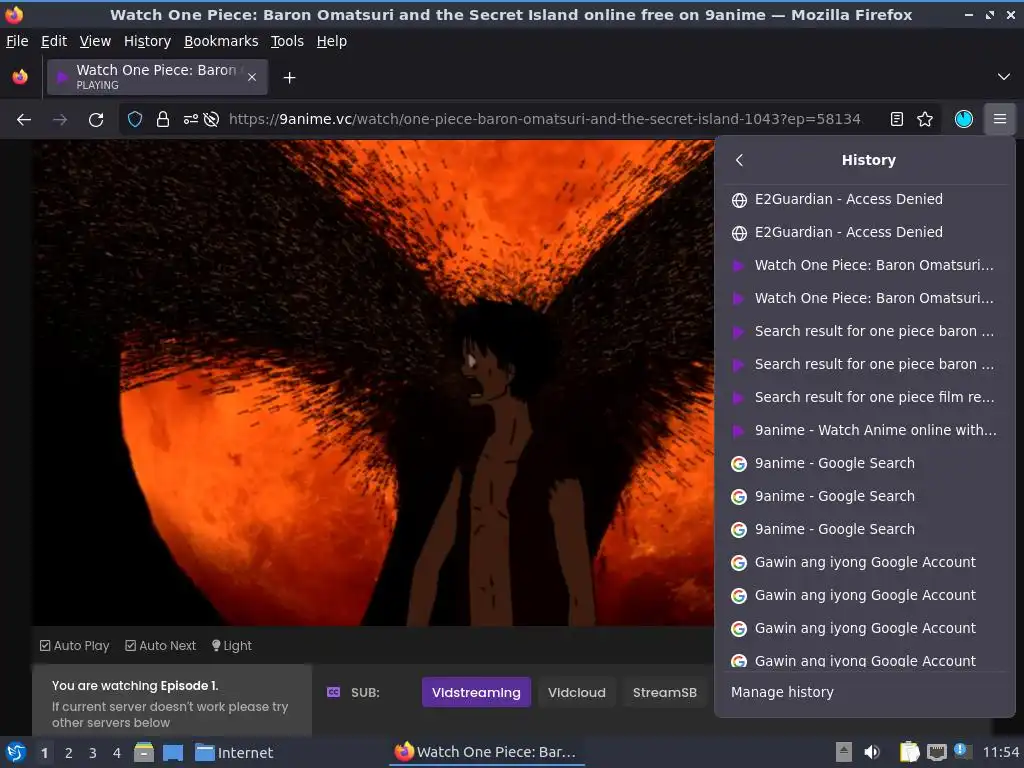This screenshot has height=768, width=1024.
Task: Toggle the Light option
Action: (232, 646)
